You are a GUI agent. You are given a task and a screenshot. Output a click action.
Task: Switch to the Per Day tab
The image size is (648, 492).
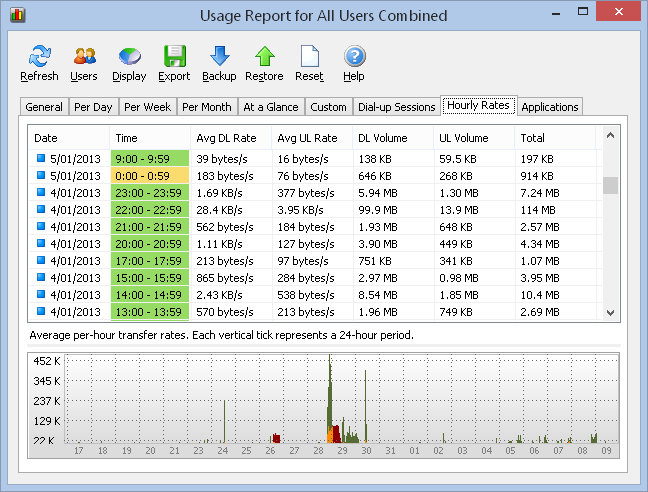pyautogui.click(x=93, y=107)
